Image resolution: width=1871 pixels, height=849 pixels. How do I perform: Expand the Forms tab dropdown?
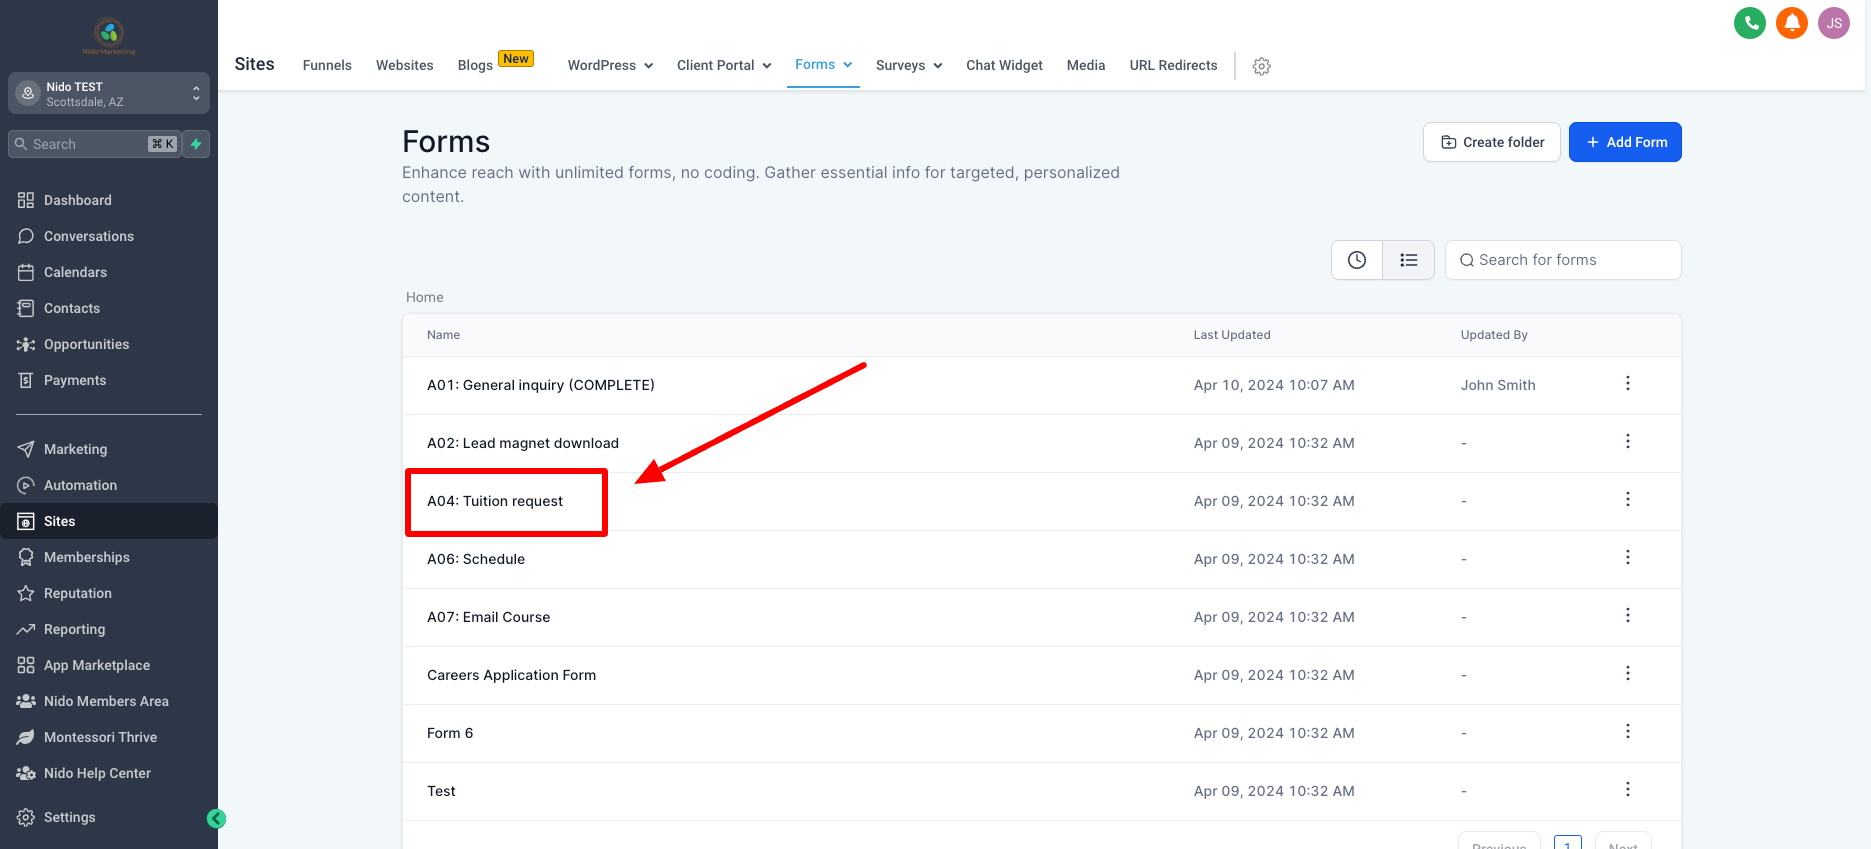tap(823, 64)
